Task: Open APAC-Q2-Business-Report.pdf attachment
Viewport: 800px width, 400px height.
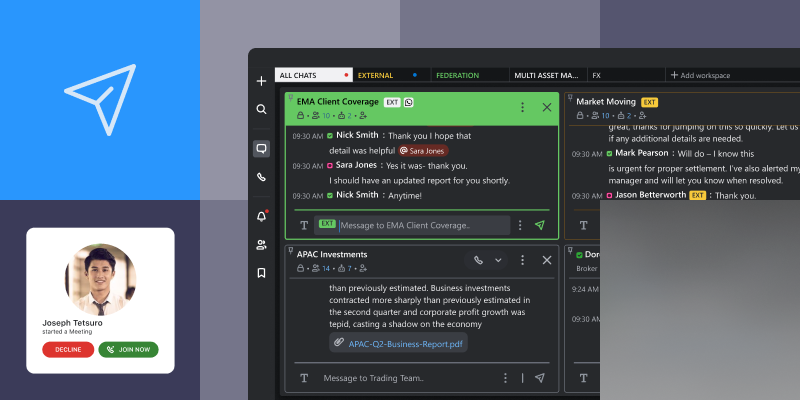Action: click(x=400, y=344)
